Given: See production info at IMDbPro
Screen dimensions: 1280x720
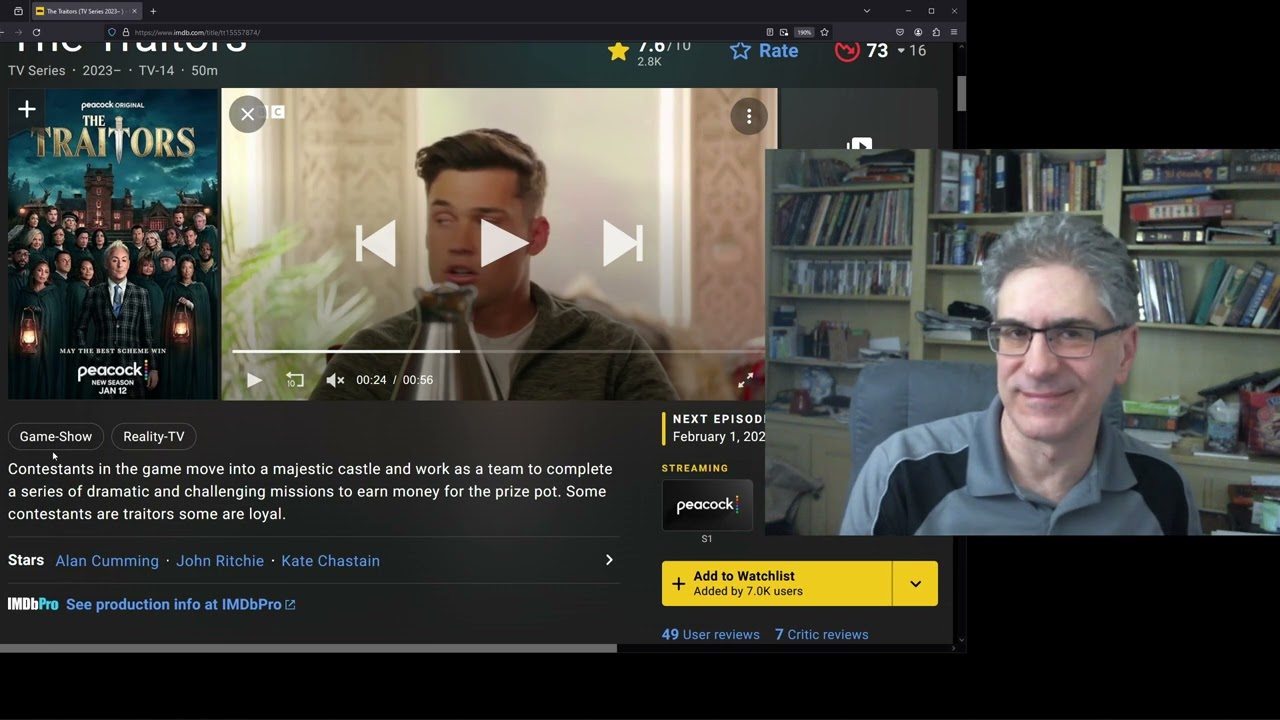Looking at the screenshot, I should coord(180,604).
